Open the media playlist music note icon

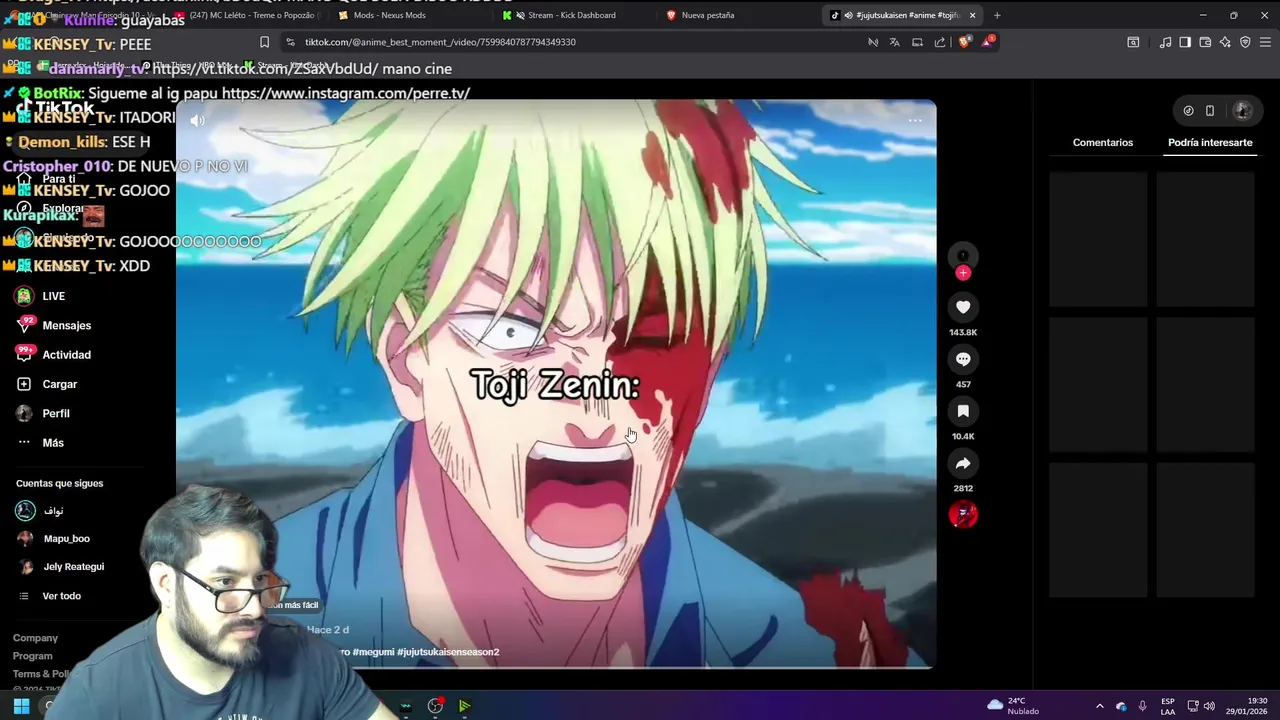pyautogui.click(x=1165, y=42)
